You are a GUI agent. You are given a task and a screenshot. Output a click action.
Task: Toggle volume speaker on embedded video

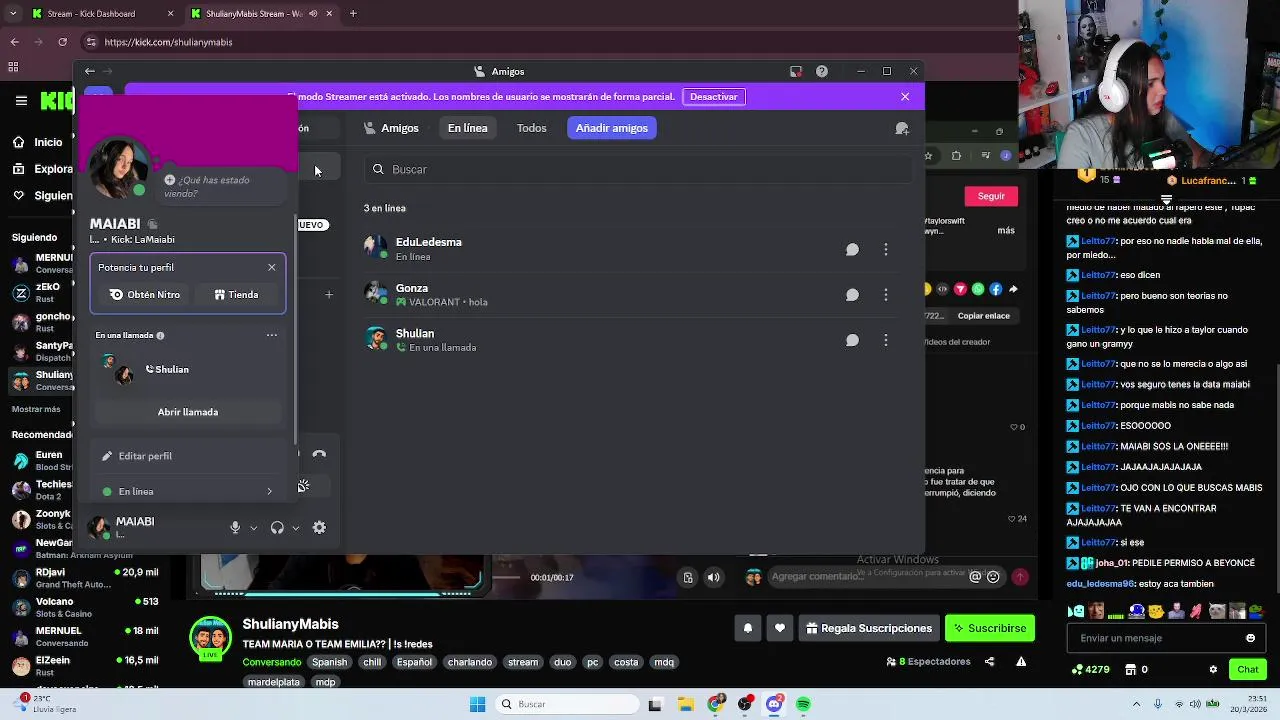(x=714, y=577)
